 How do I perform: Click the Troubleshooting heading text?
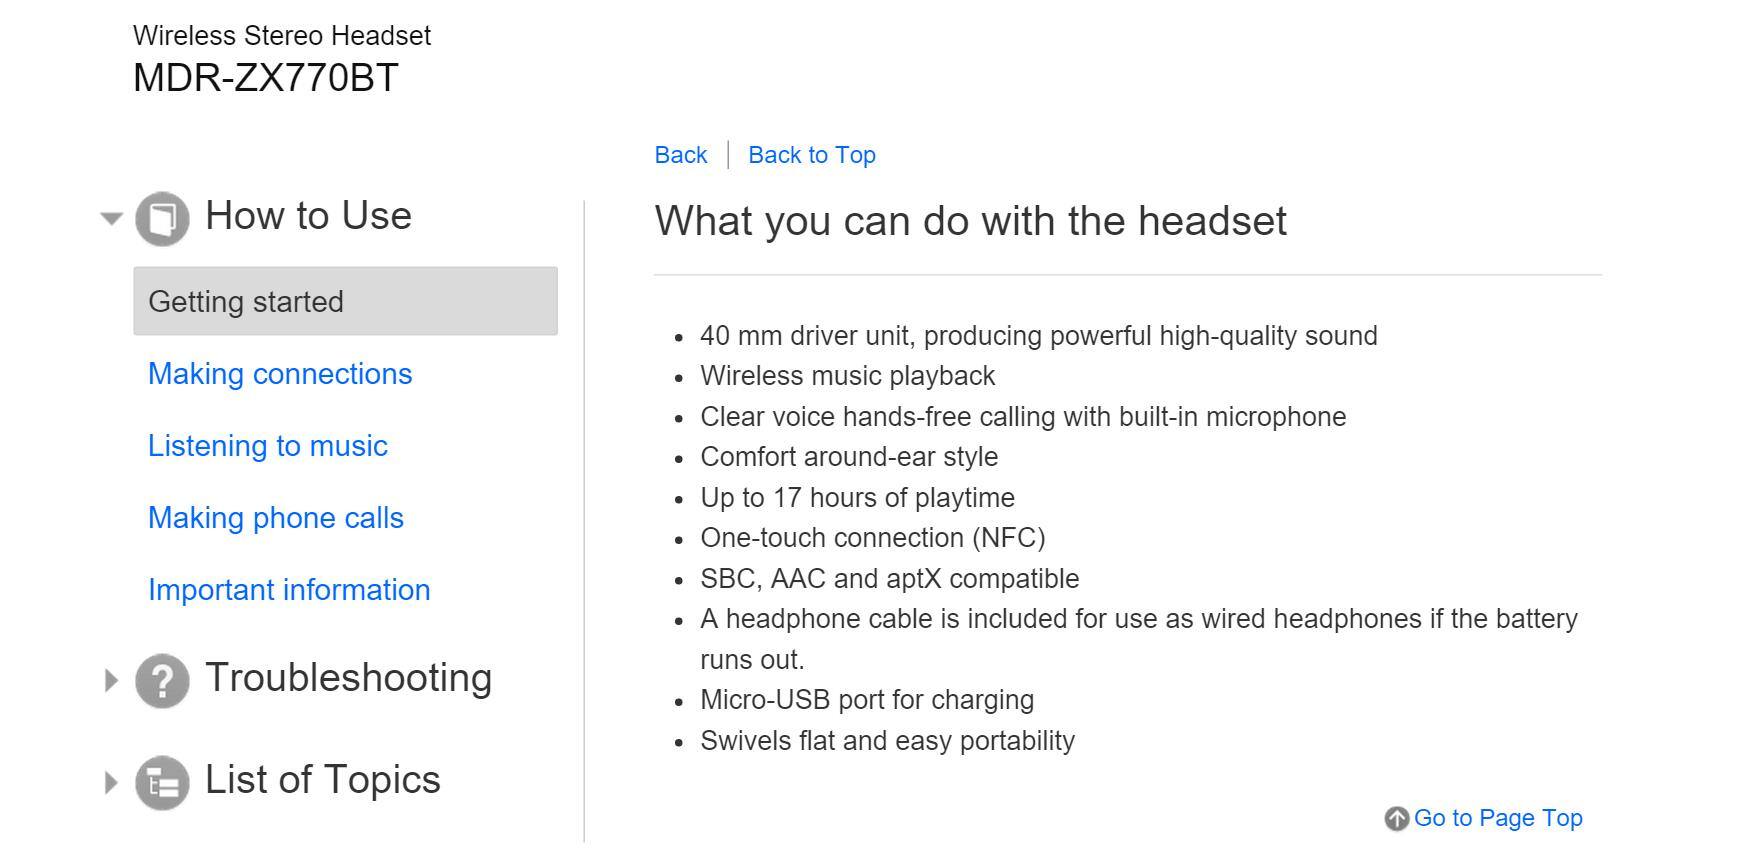click(348, 678)
